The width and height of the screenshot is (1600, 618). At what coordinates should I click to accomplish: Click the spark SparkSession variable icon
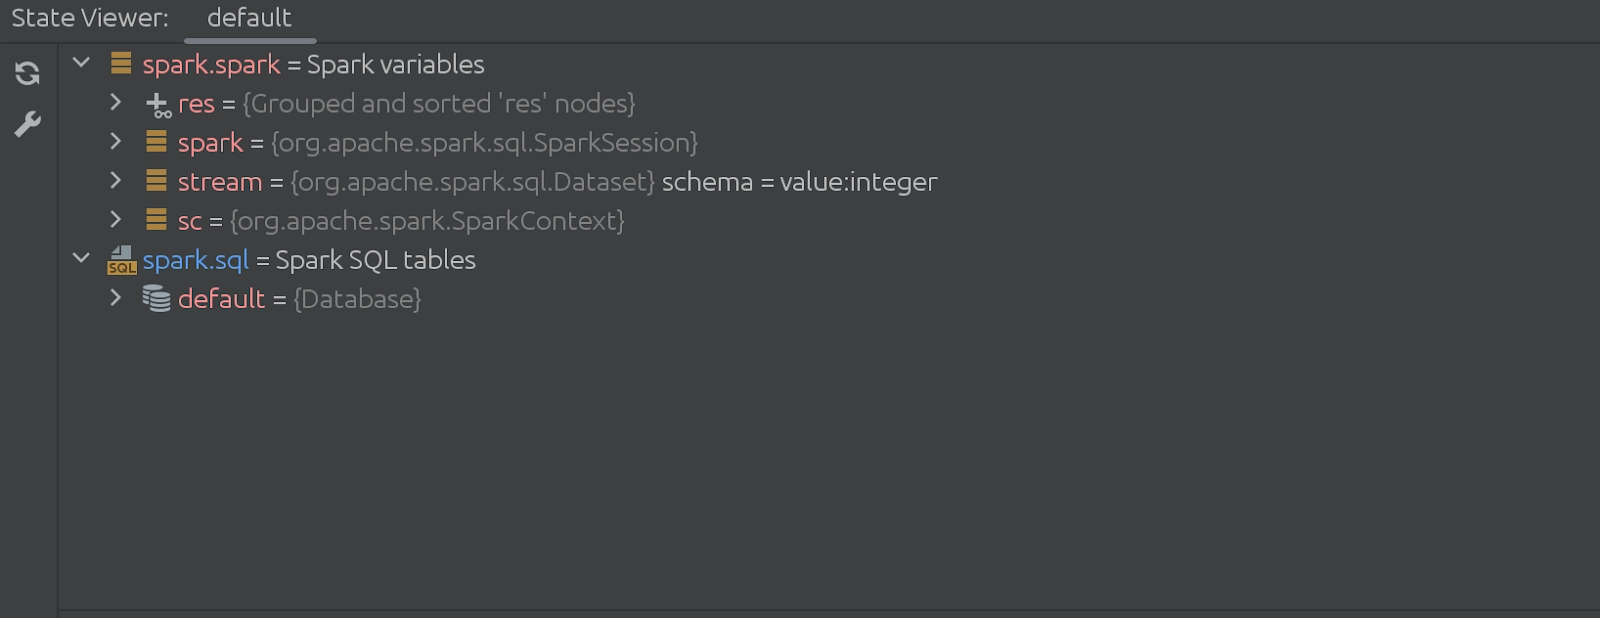(156, 142)
